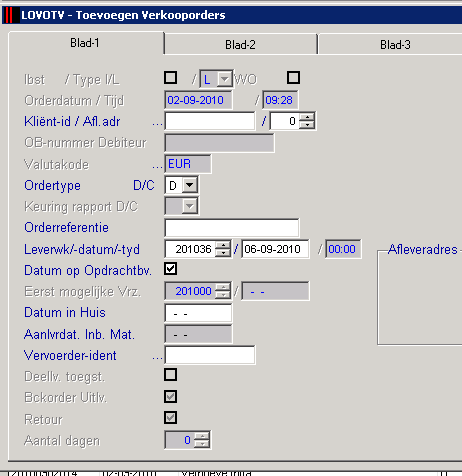Decrease the Leverwk week number spinner
The width and height of the screenshot is (462, 476).
(223, 253)
